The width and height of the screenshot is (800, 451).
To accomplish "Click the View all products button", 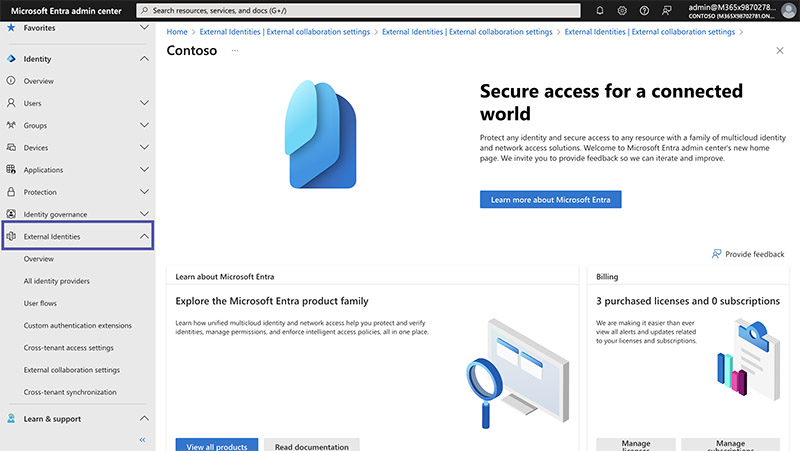I will (x=216, y=445).
